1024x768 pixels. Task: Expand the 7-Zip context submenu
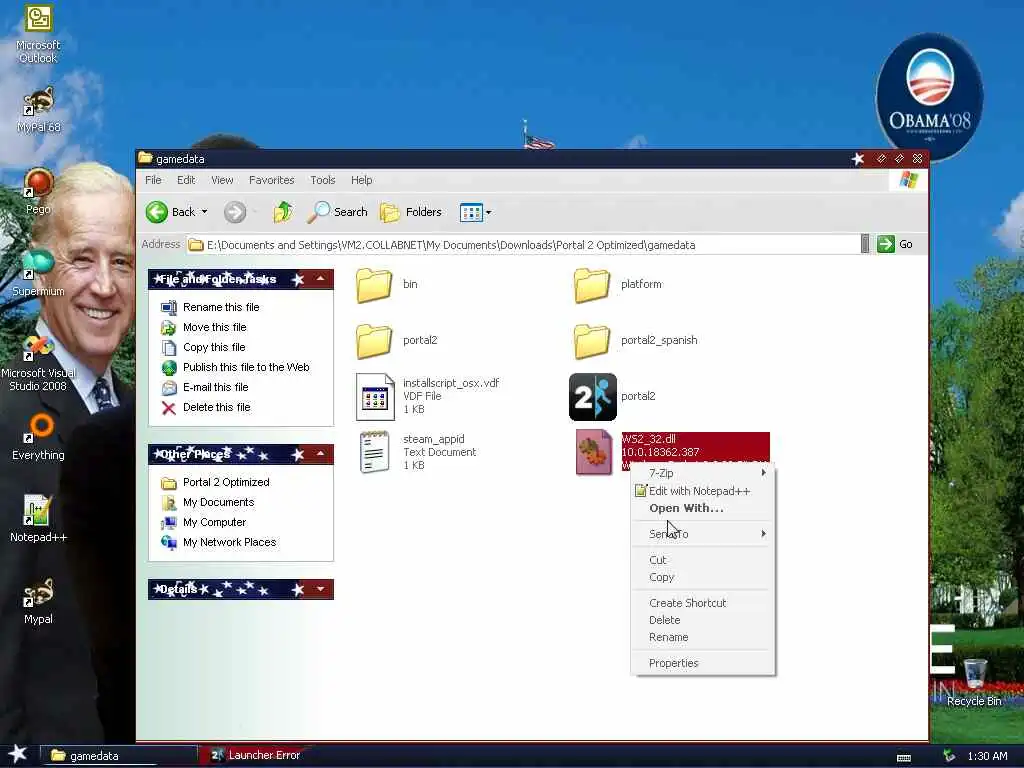click(x=703, y=473)
